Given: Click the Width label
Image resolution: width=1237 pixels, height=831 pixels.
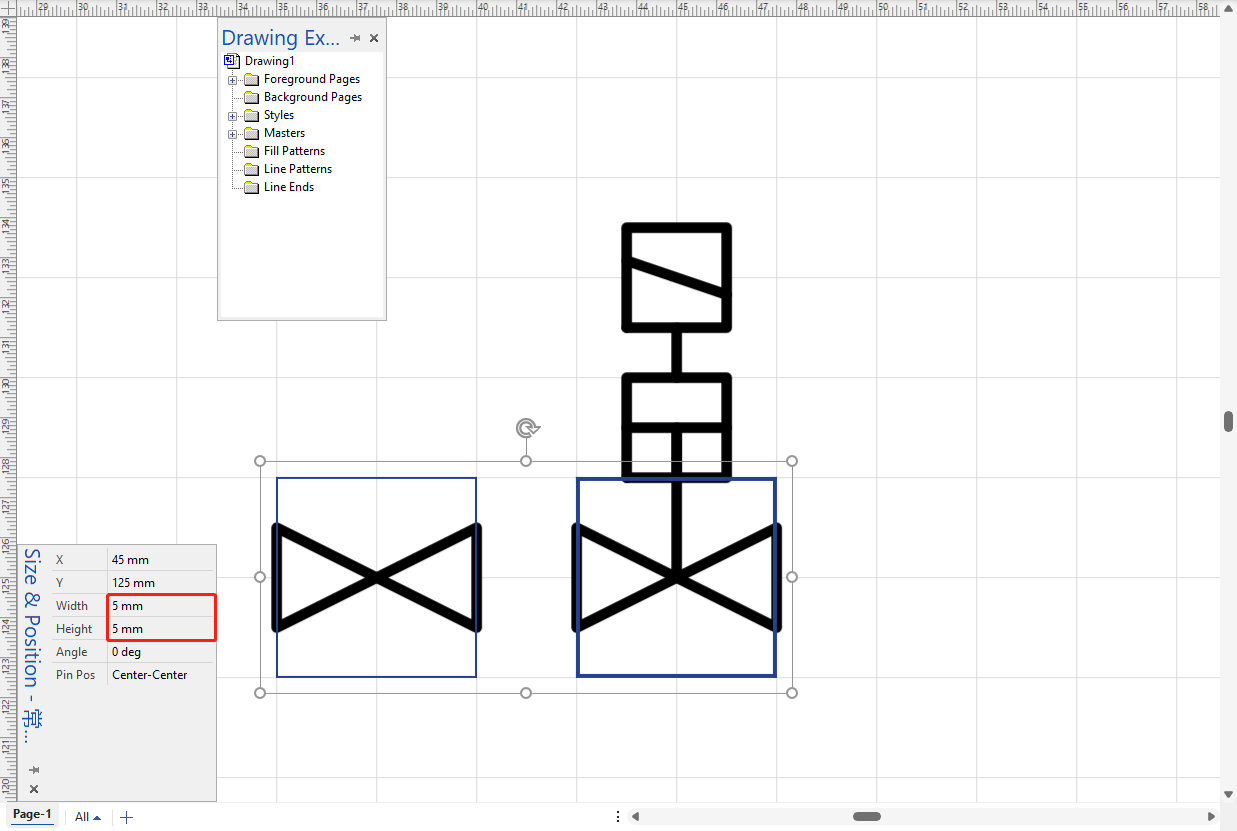Looking at the screenshot, I should tap(72, 606).
